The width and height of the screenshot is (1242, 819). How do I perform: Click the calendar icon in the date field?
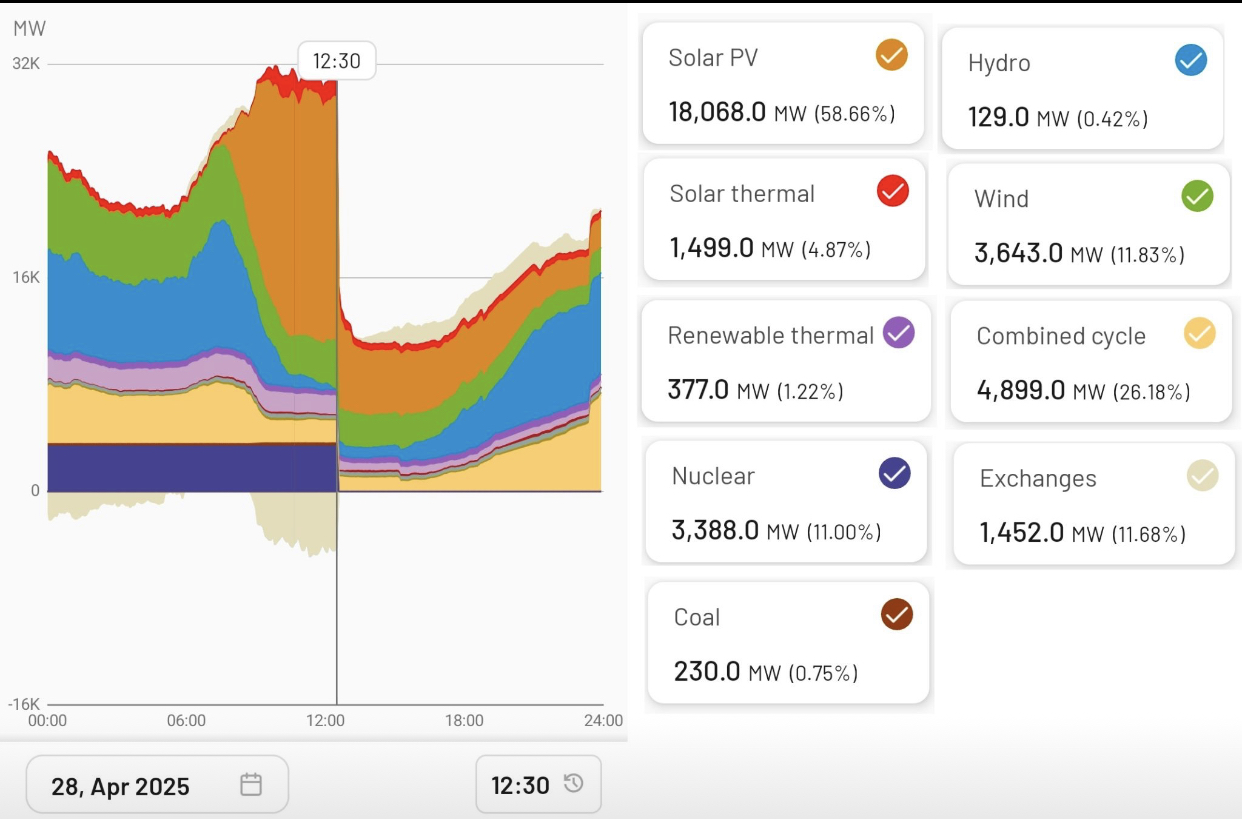pos(251,785)
